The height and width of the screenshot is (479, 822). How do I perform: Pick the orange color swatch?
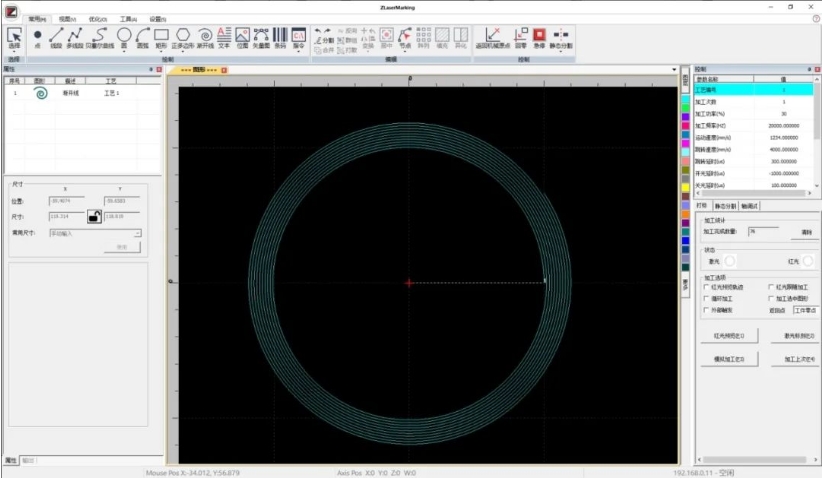686,214
